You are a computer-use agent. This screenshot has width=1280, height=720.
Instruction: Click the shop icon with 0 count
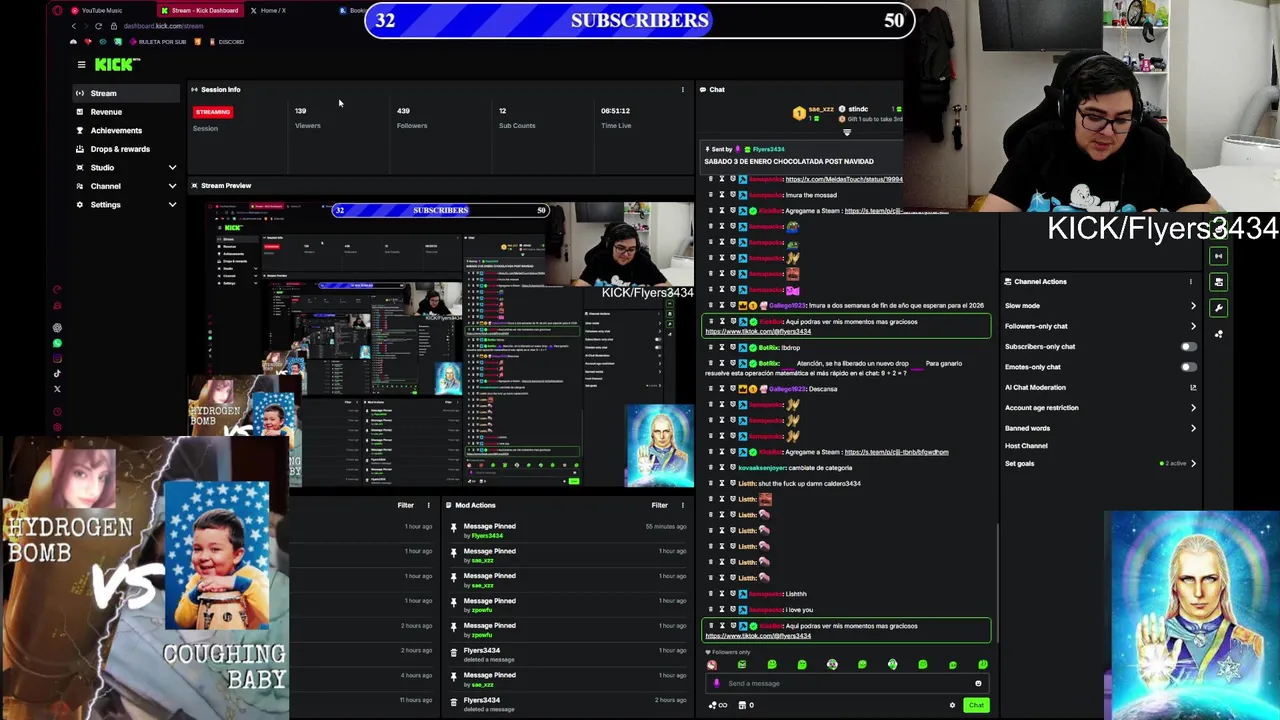pos(745,706)
